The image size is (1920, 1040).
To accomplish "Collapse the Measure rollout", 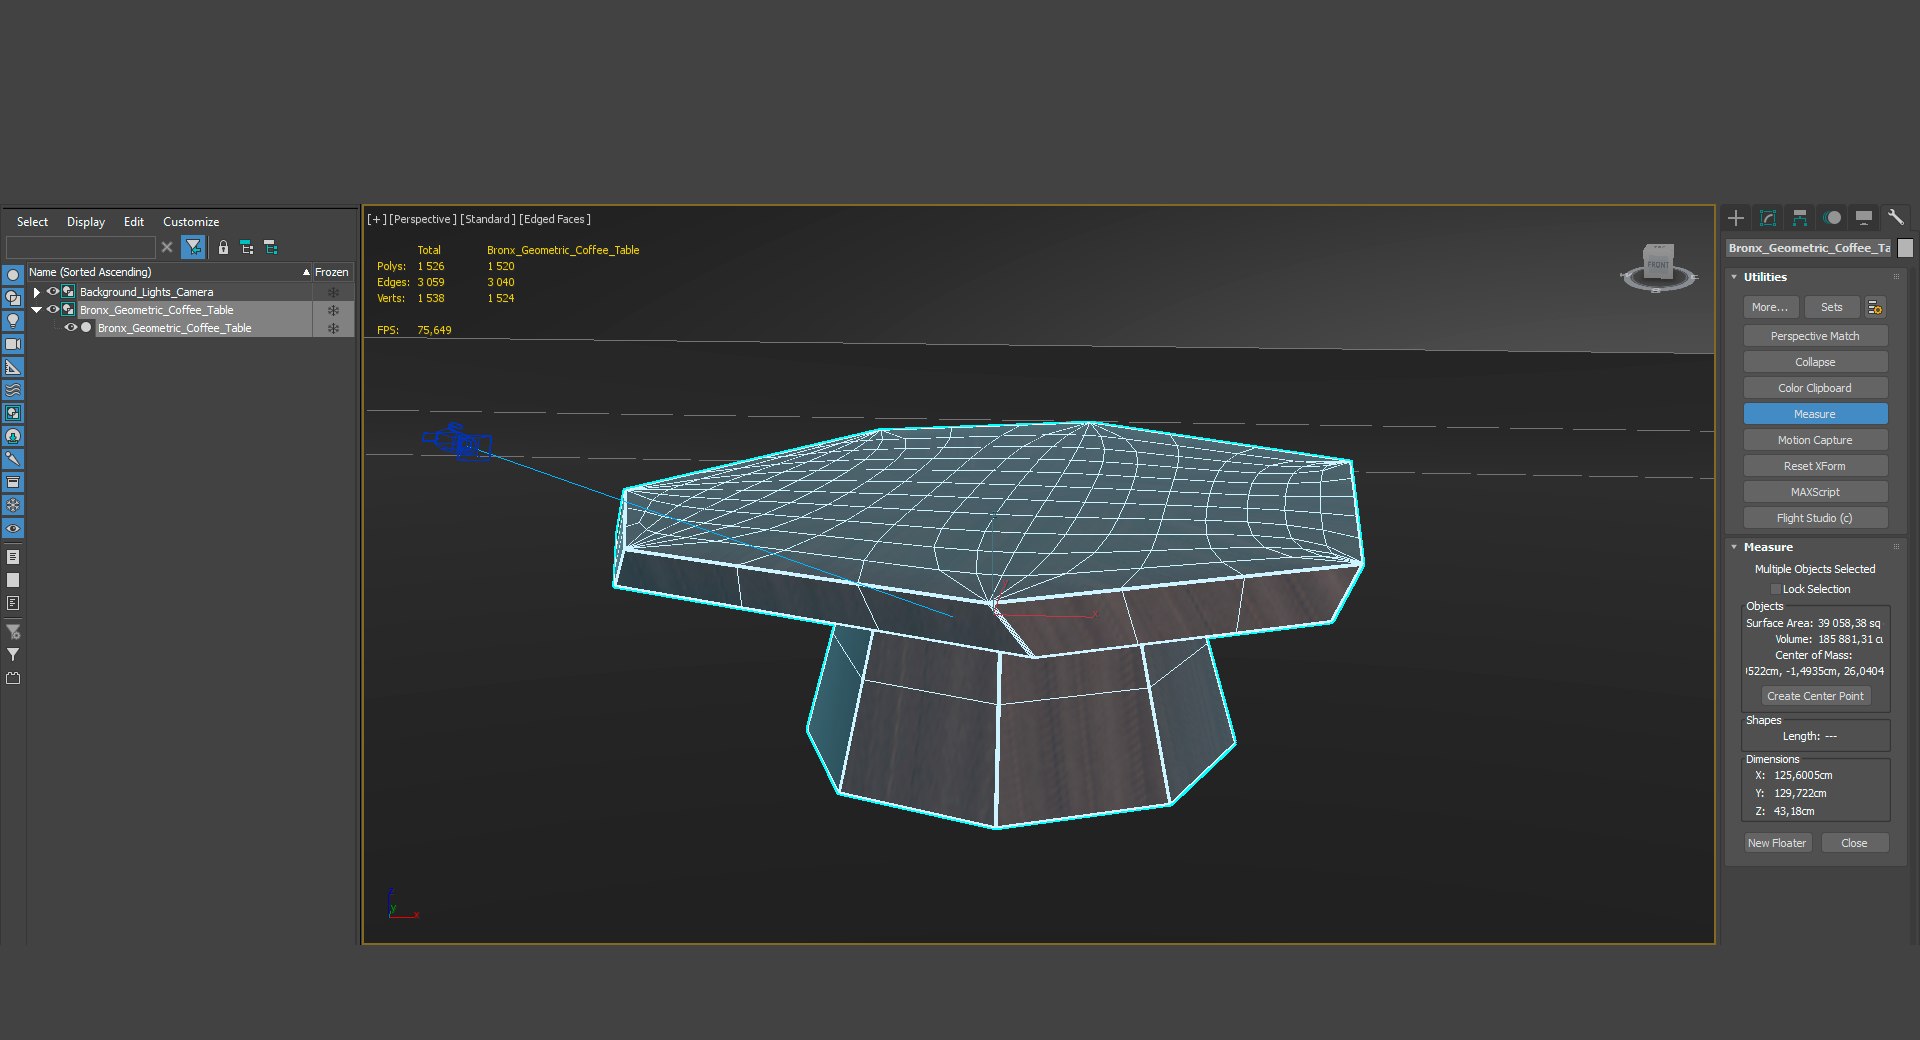I will (1734, 547).
